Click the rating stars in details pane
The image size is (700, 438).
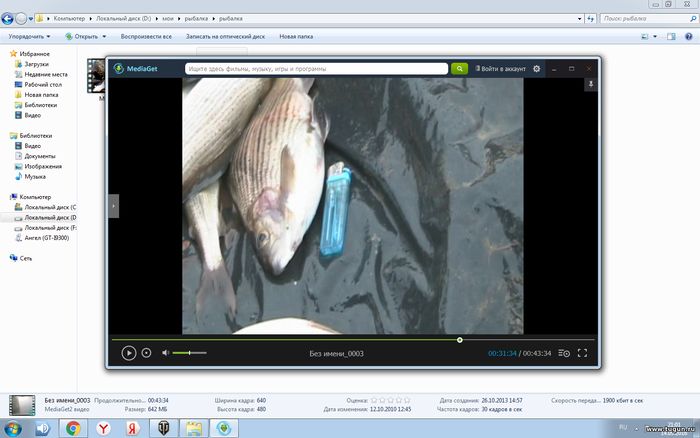pyautogui.click(x=391, y=400)
